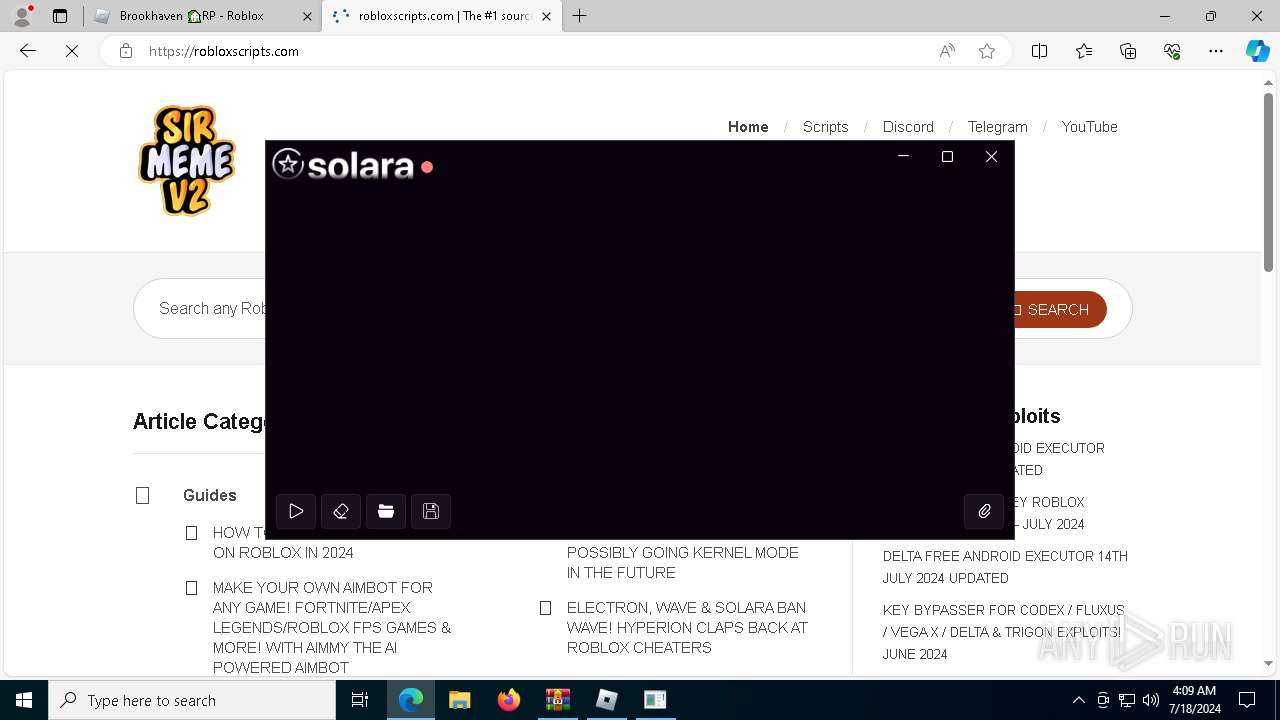The image size is (1280, 720).
Task: View site information lock icon
Action: (x=125, y=51)
